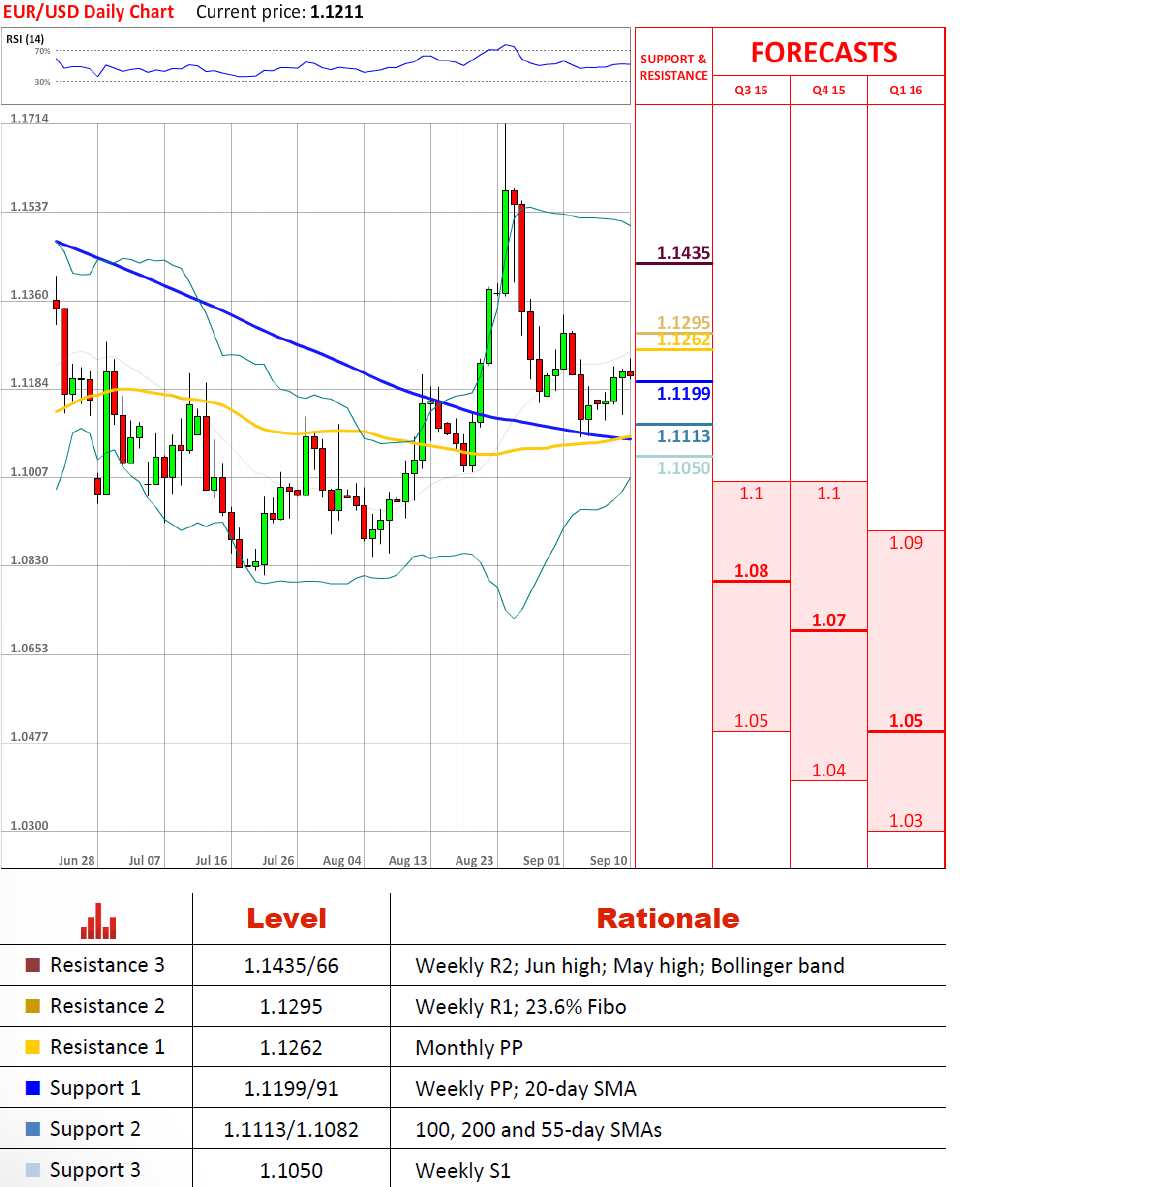Viewport: 1152px width, 1187px height.
Task: Click the Rationale column header
Action: pyautogui.click(x=668, y=918)
